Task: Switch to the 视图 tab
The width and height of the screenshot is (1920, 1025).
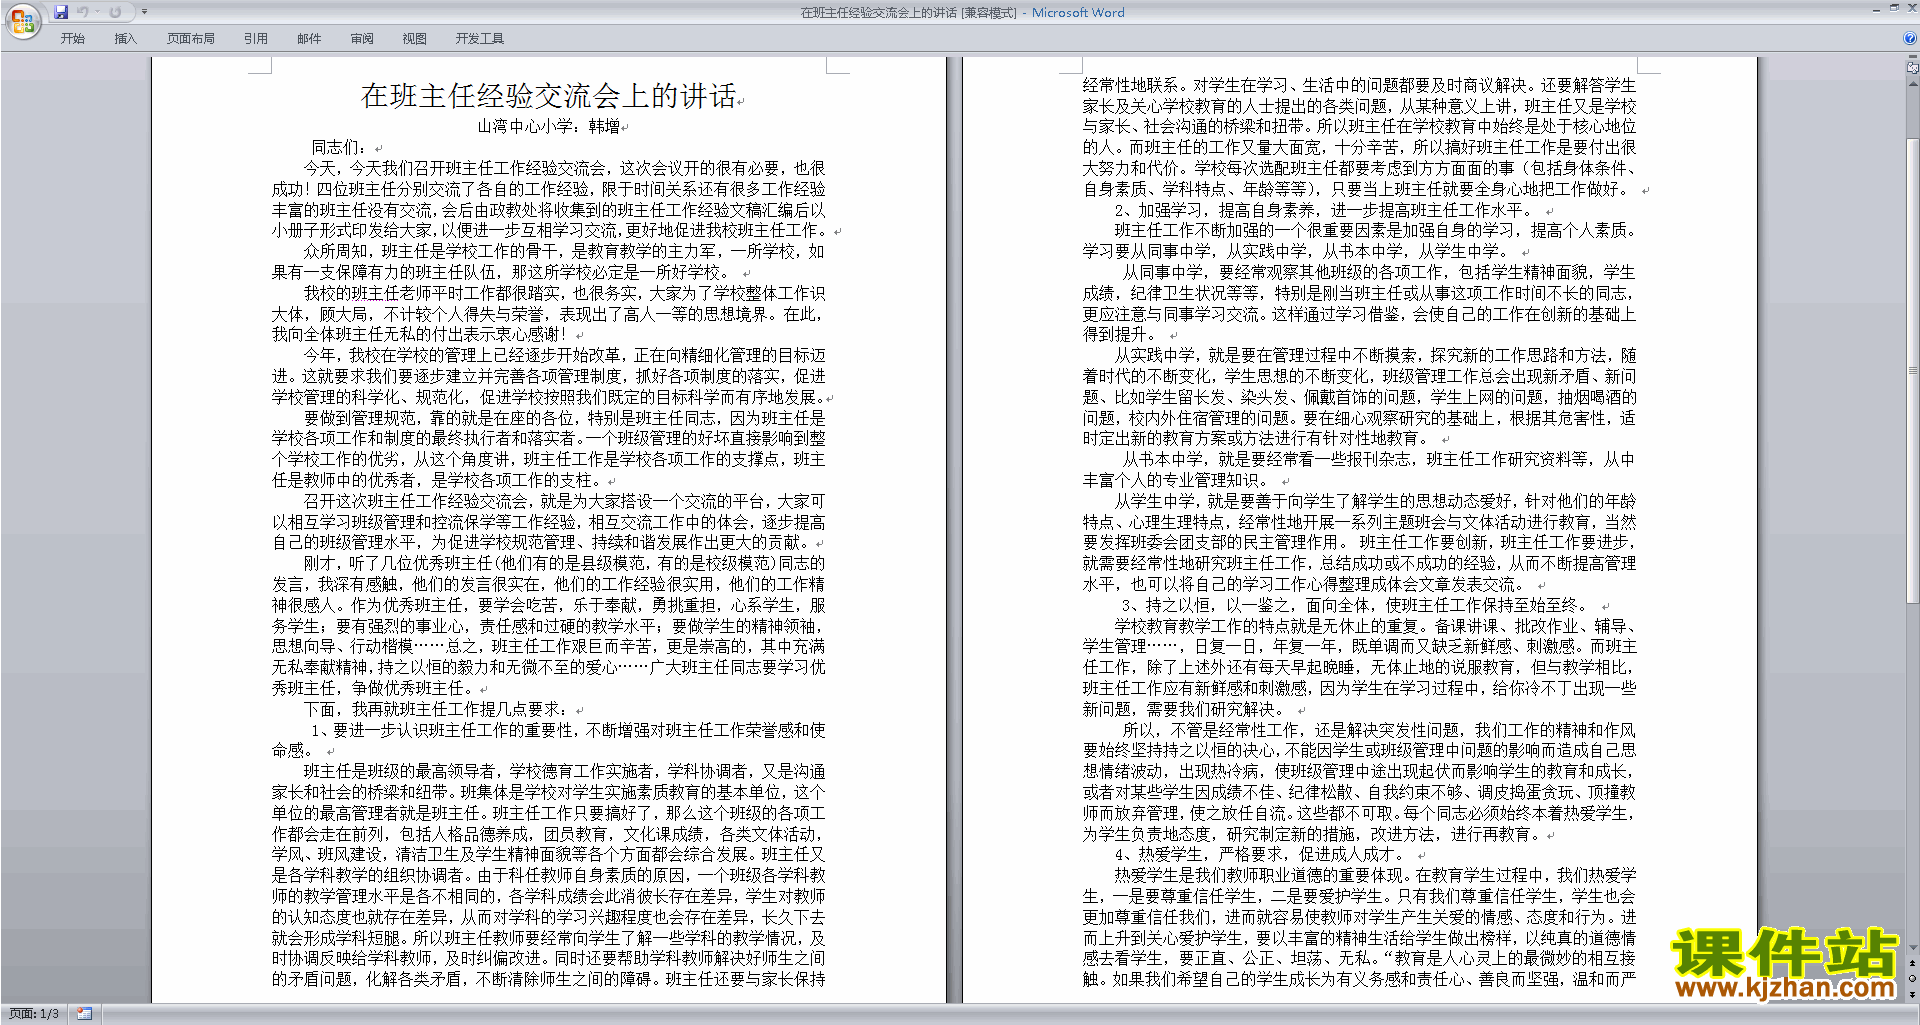Action: point(414,38)
